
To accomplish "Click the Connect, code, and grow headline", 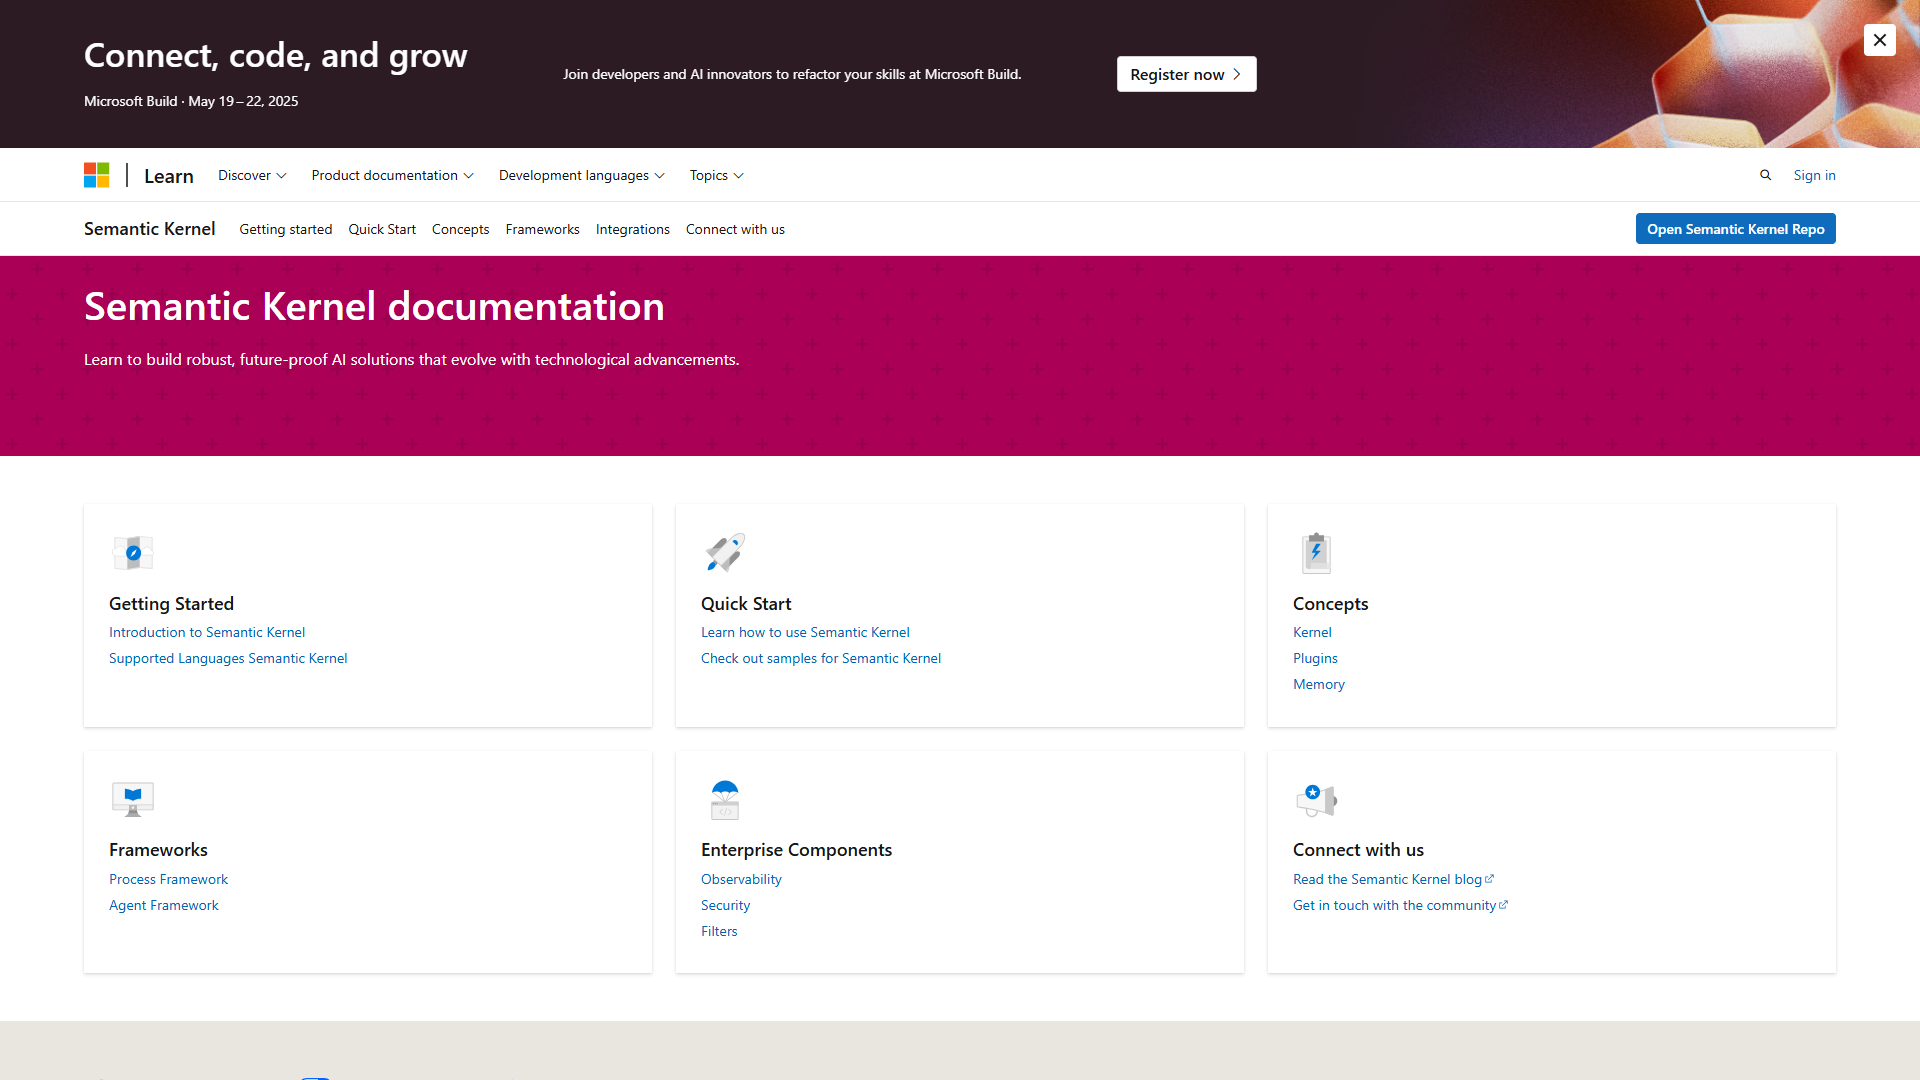I will (x=275, y=56).
